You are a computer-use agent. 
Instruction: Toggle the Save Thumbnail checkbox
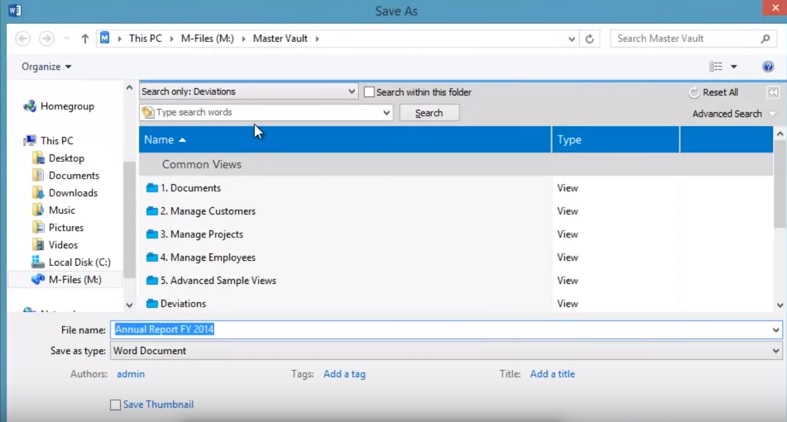[115, 405]
